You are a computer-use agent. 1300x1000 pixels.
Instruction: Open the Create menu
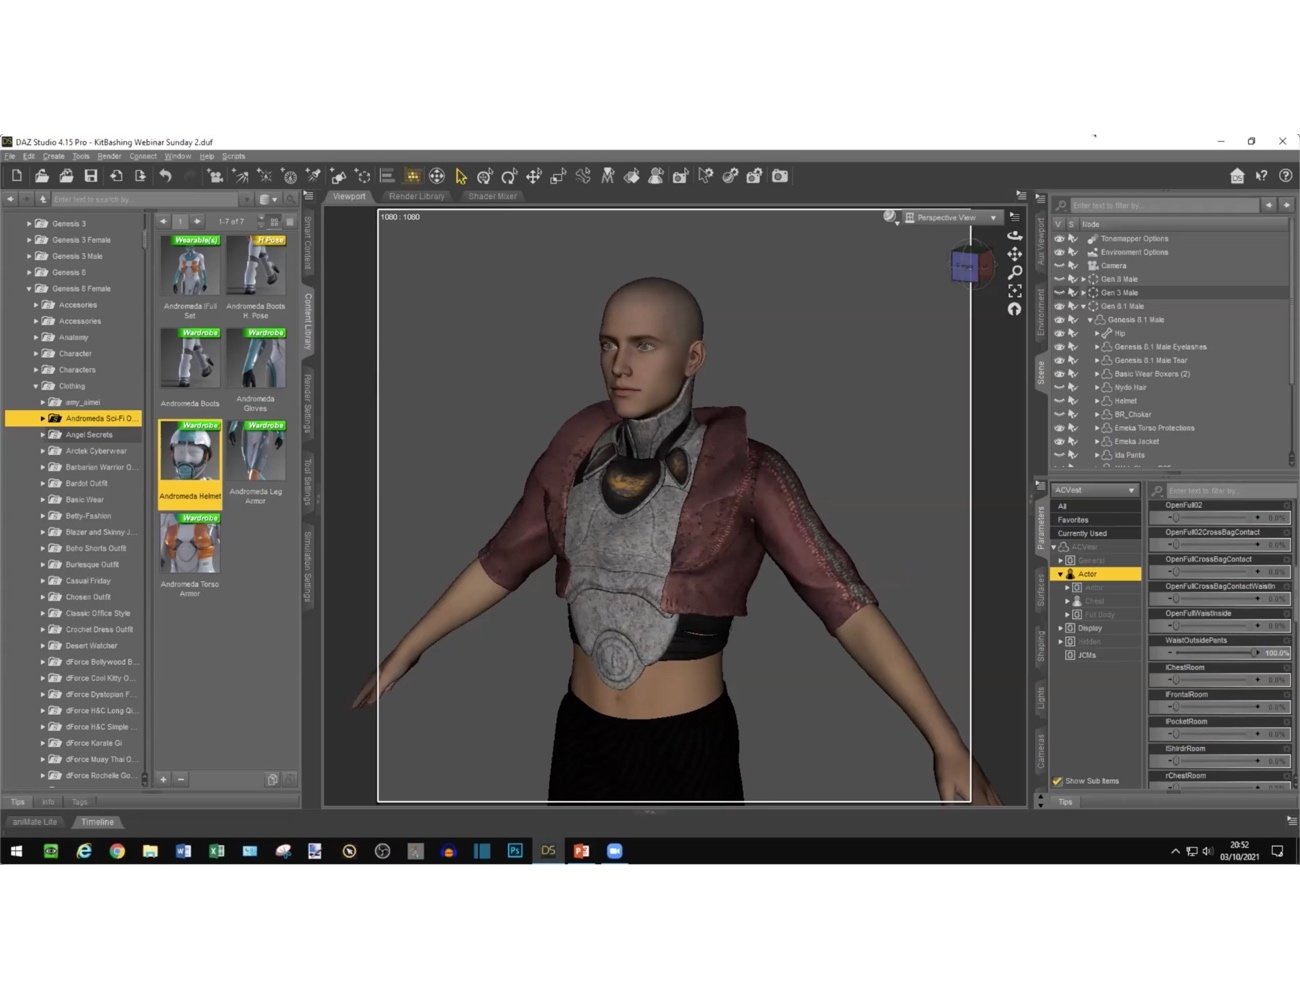(54, 156)
